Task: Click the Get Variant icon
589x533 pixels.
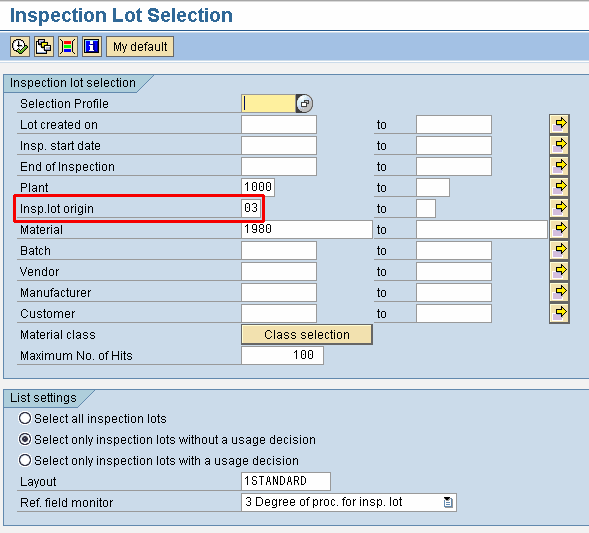Action: coord(44,47)
